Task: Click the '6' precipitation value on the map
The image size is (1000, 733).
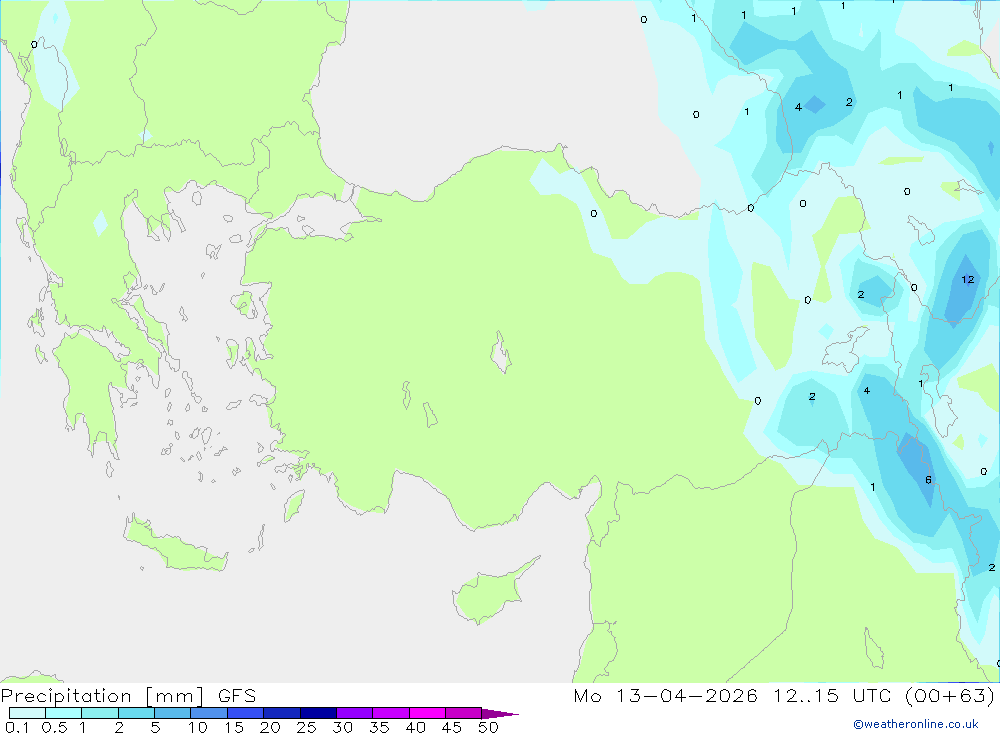Action: [x=928, y=480]
